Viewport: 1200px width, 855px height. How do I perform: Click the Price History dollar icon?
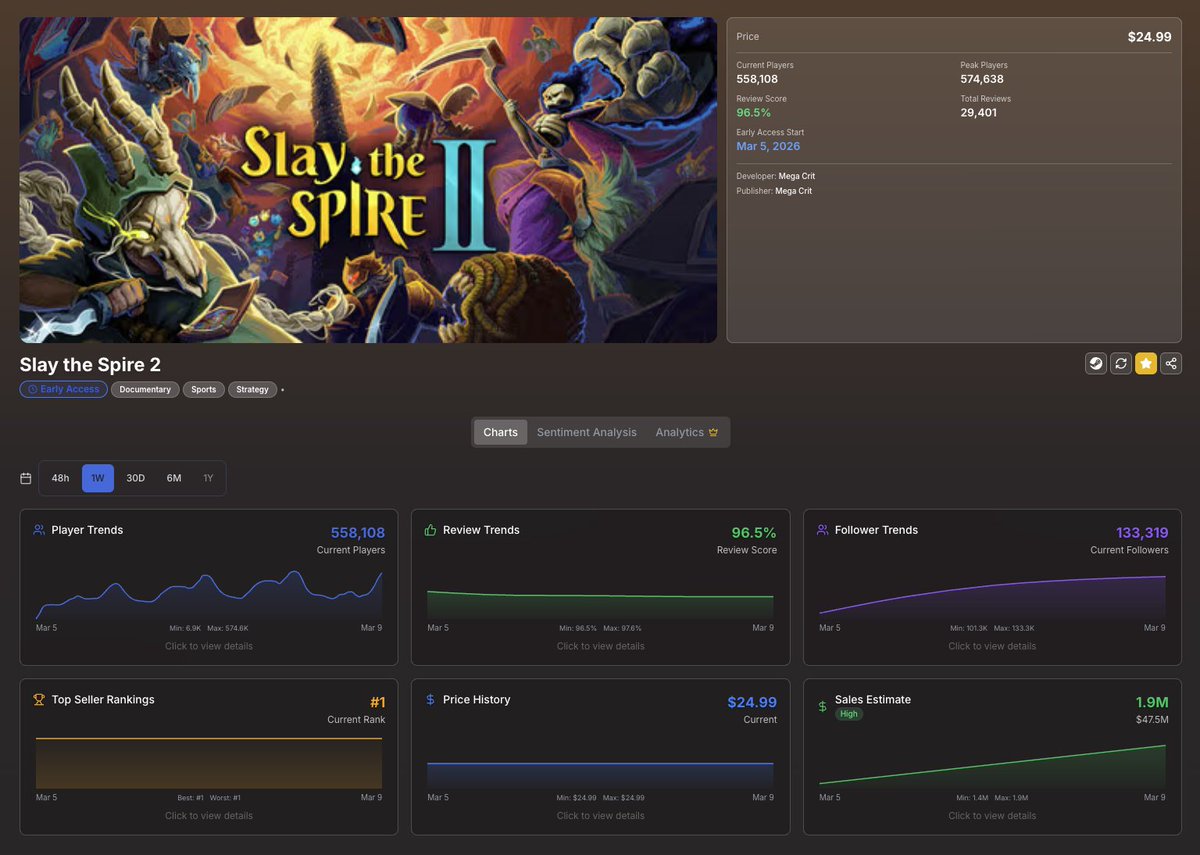[x=430, y=700]
